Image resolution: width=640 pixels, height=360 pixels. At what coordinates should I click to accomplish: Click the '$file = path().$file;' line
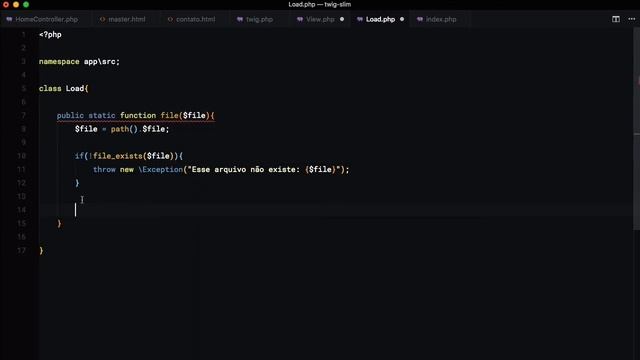(122, 129)
